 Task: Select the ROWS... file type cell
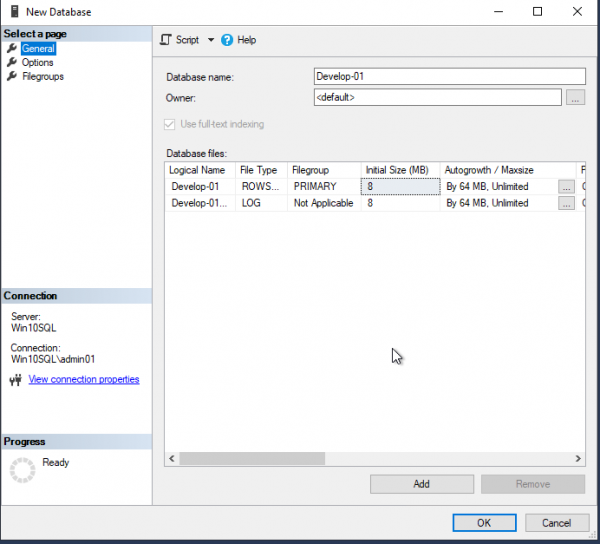pyautogui.click(x=261, y=187)
